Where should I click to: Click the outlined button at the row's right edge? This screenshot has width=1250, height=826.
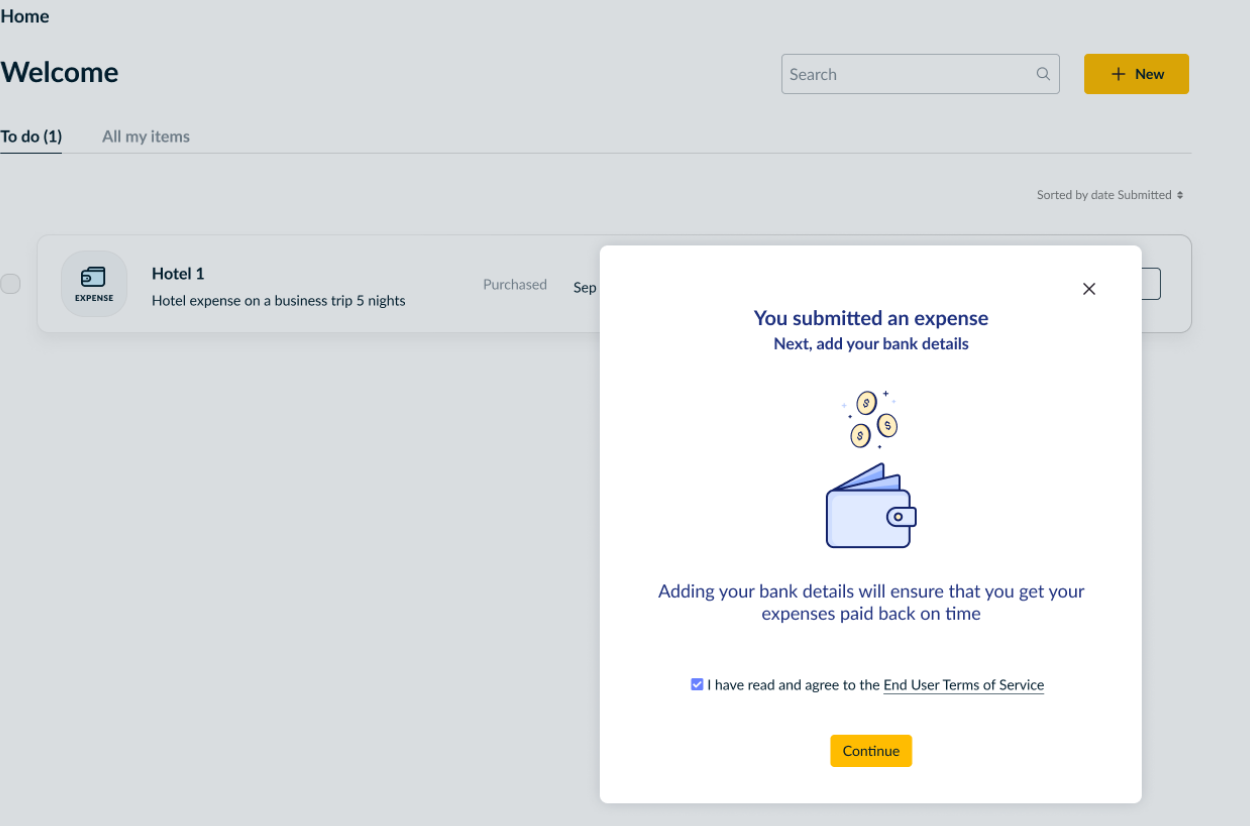tap(1150, 284)
